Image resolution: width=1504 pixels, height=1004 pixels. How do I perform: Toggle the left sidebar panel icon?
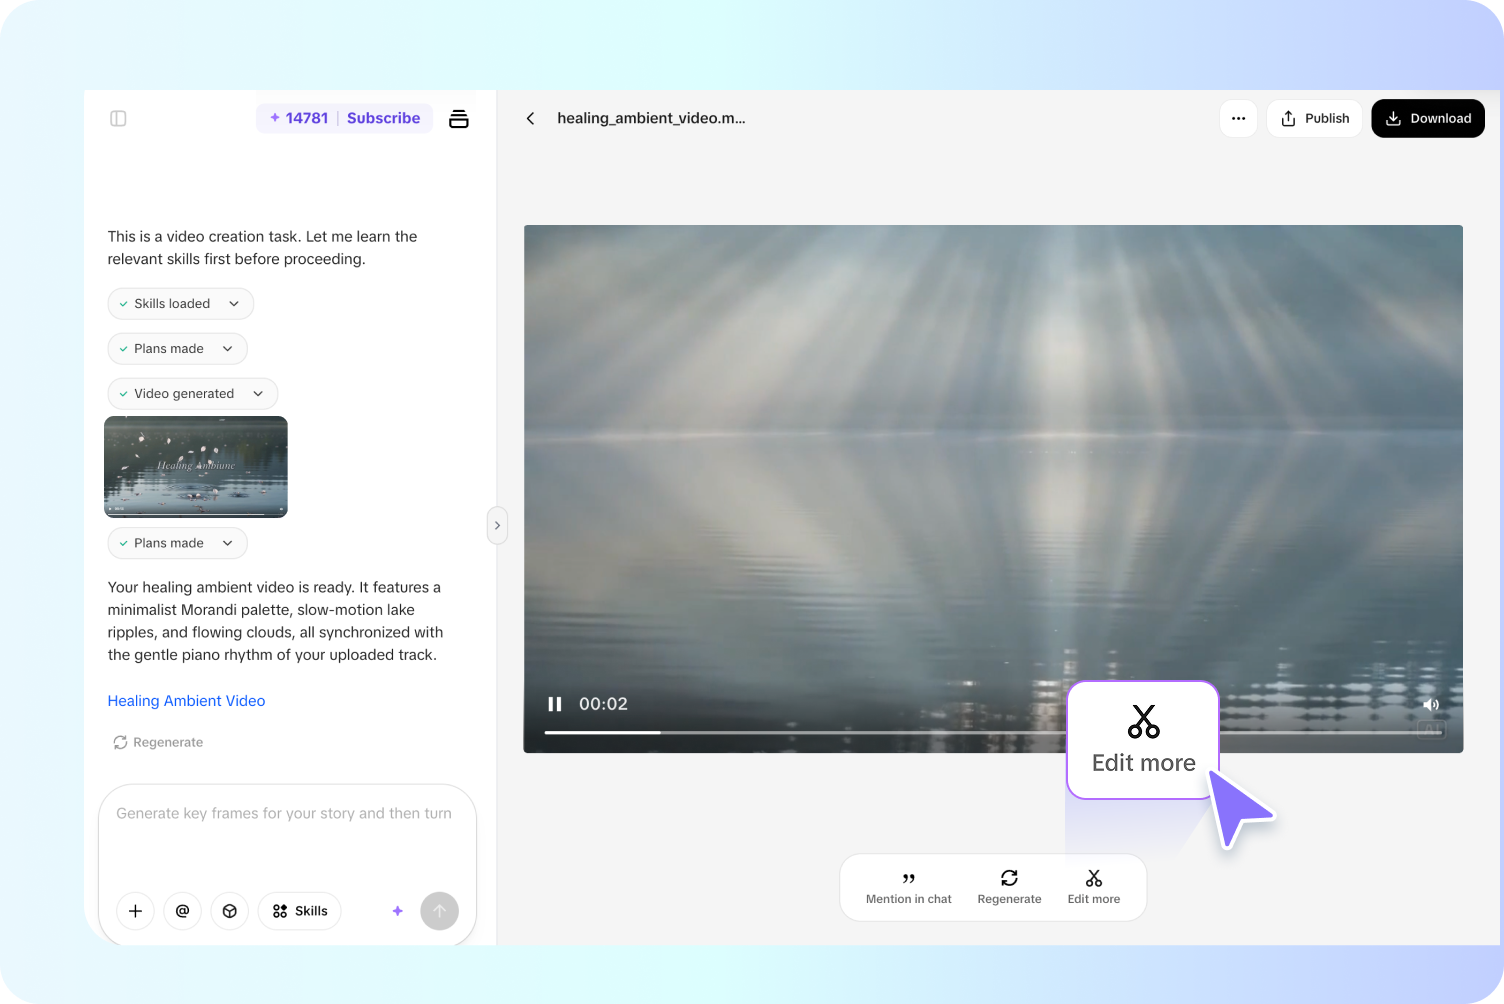[x=118, y=118]
